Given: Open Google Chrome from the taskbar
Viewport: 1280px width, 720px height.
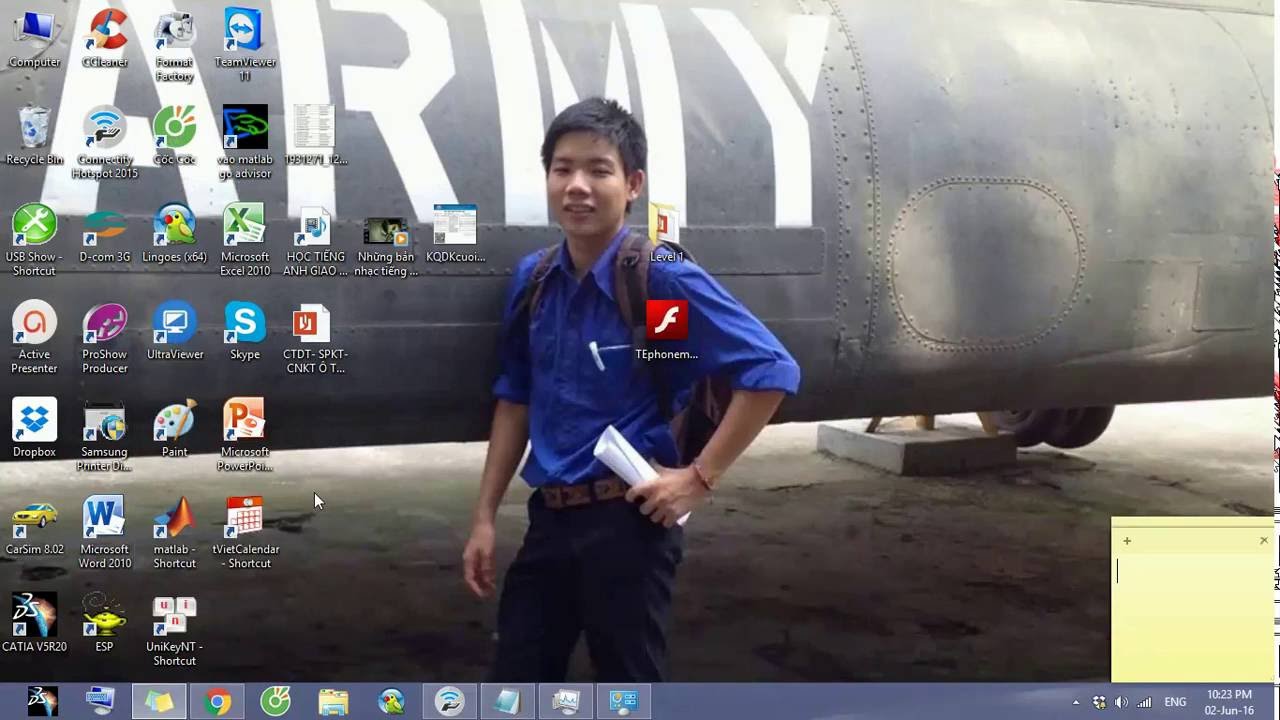Looking at the screenshot, I should point(217,701).
